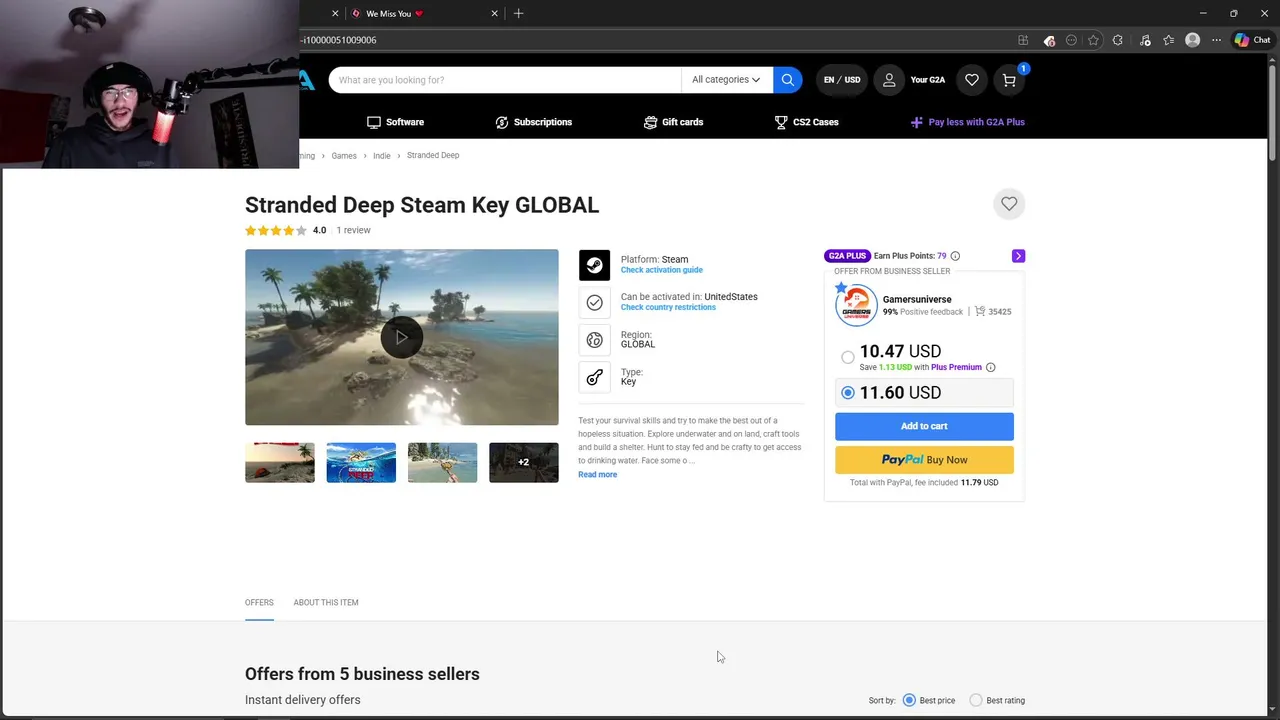1280x720 pixels.
Task: Open Check activation guide link
Action: (661, 270)
